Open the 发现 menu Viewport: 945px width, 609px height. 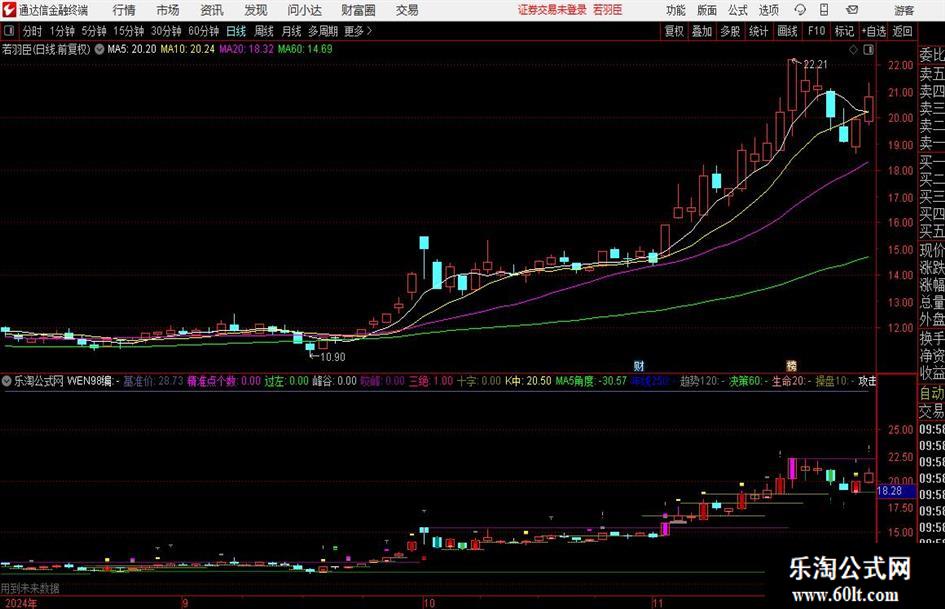[x=256, y=10]
